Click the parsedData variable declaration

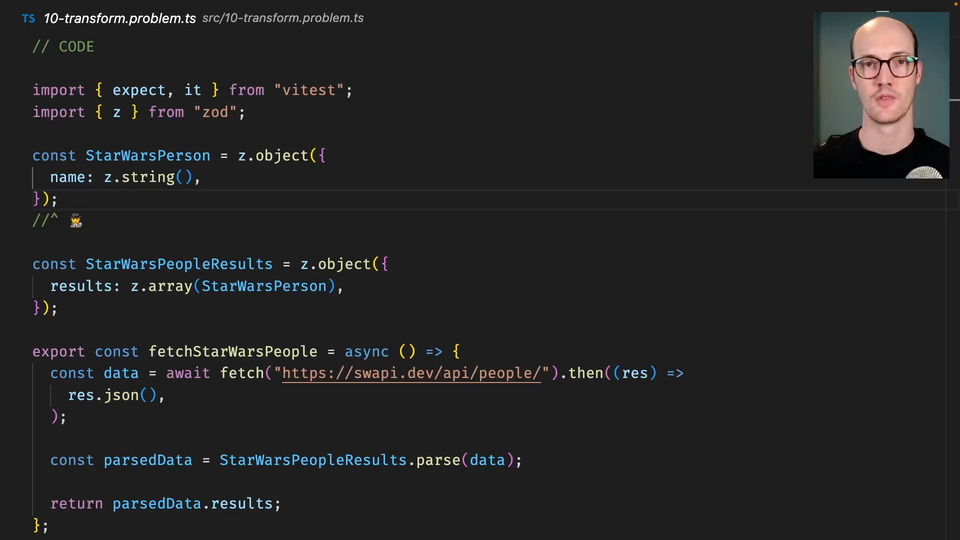148,460
